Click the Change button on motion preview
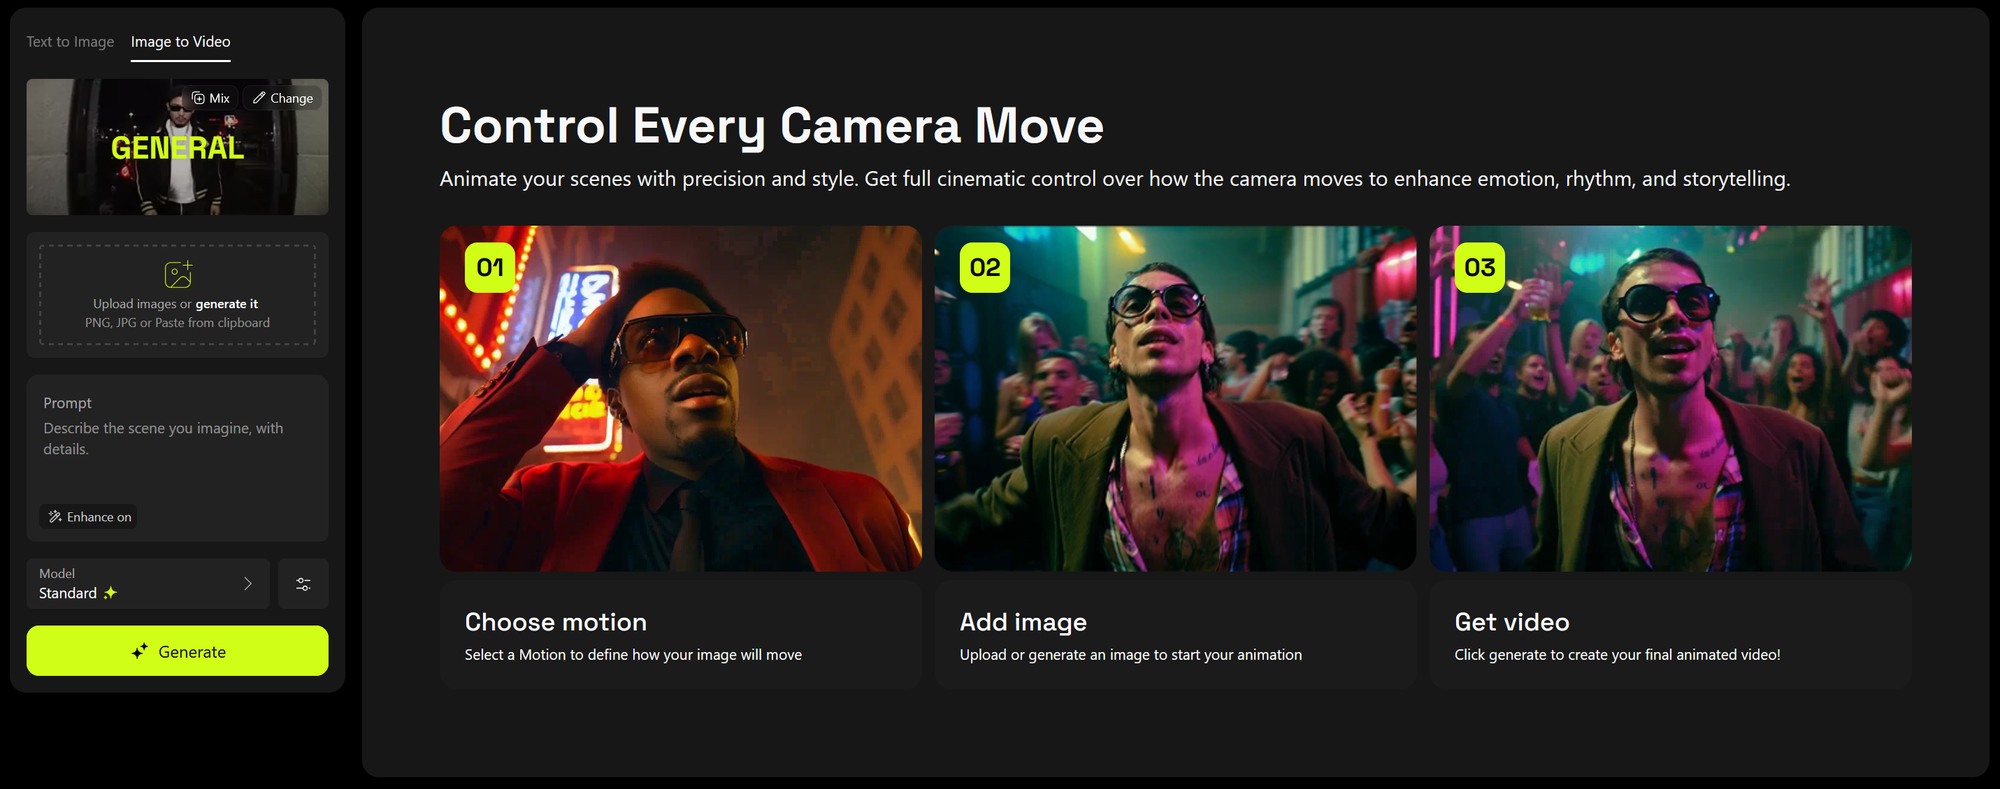This screenshot has width=2000, height=789. [283, 98]
